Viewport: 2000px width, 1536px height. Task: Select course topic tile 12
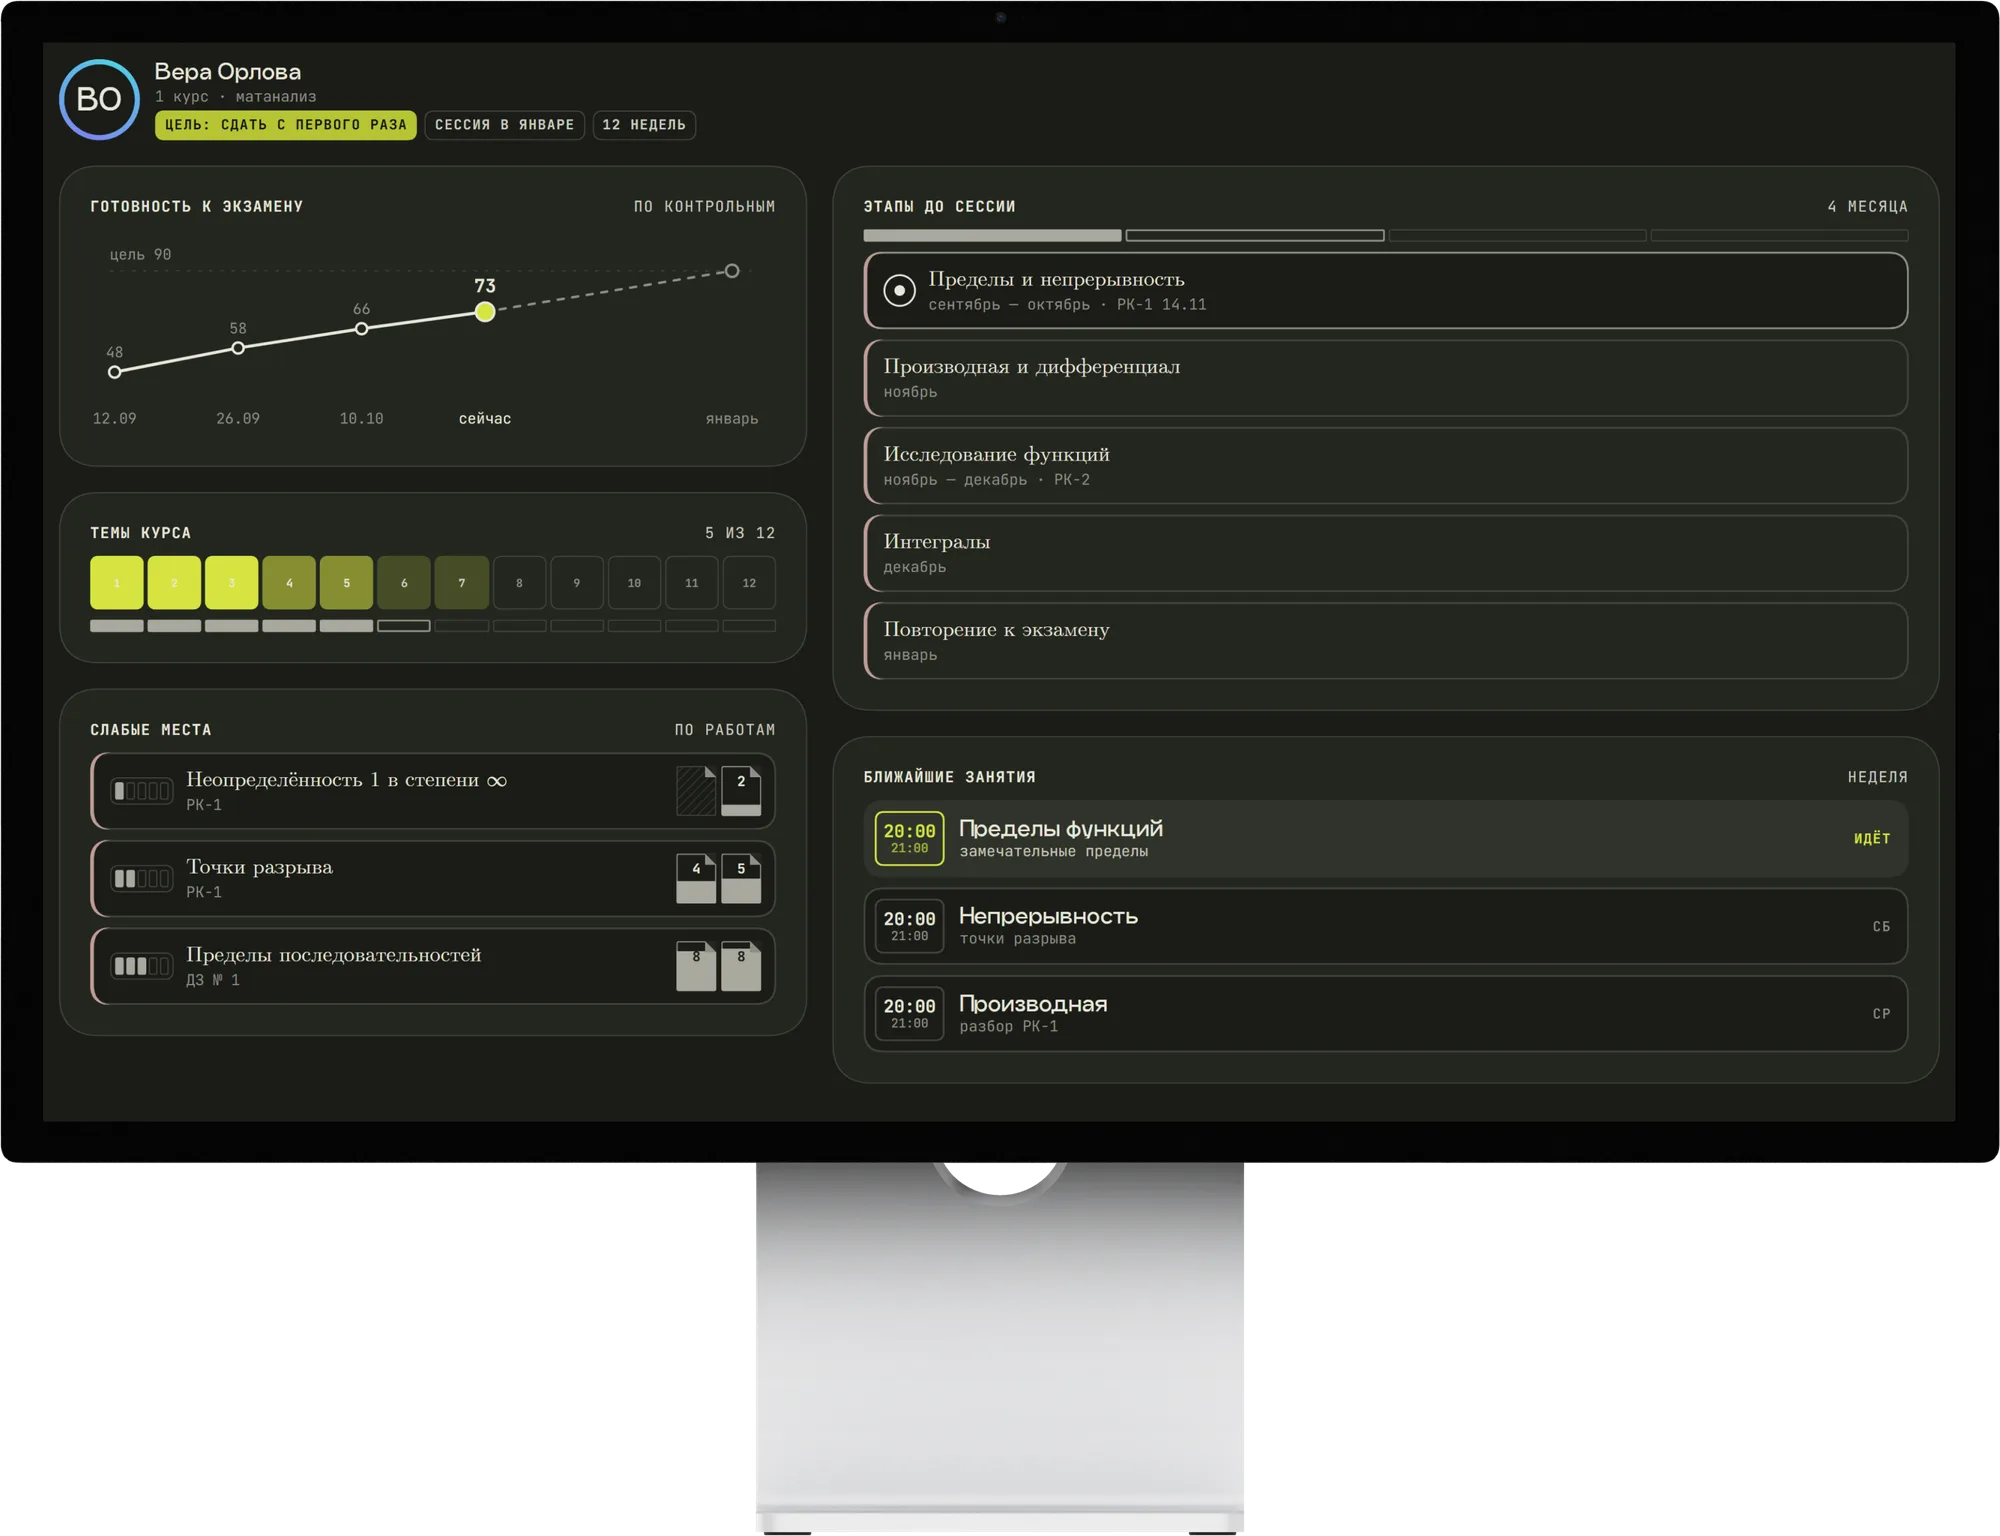pyautogui.click(x=749, y=582)
